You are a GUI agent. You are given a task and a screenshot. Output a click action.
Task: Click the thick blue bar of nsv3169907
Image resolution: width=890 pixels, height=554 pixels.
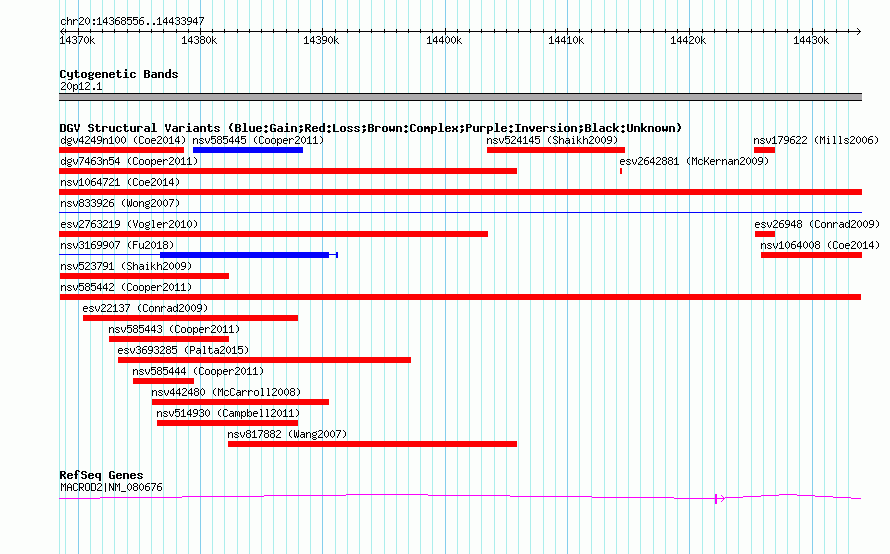coord(245,255)
